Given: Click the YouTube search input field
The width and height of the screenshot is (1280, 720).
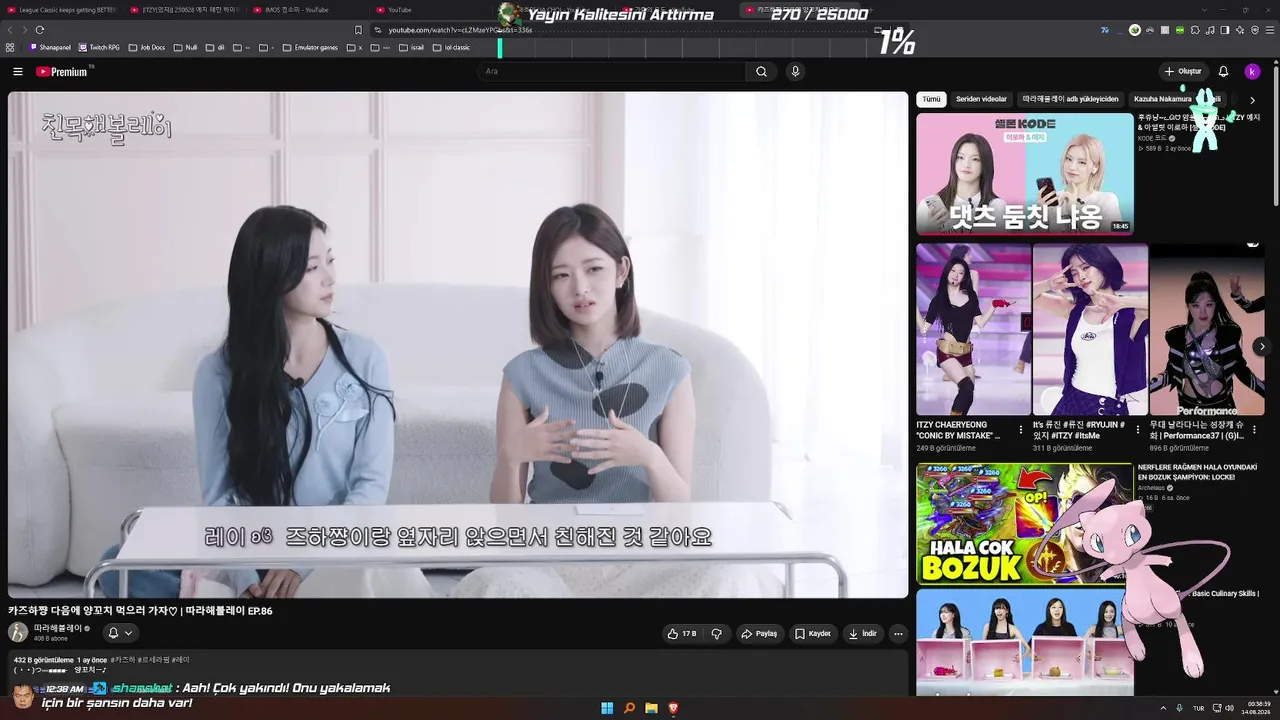Looking at the screenshot, I should point(612,72).
